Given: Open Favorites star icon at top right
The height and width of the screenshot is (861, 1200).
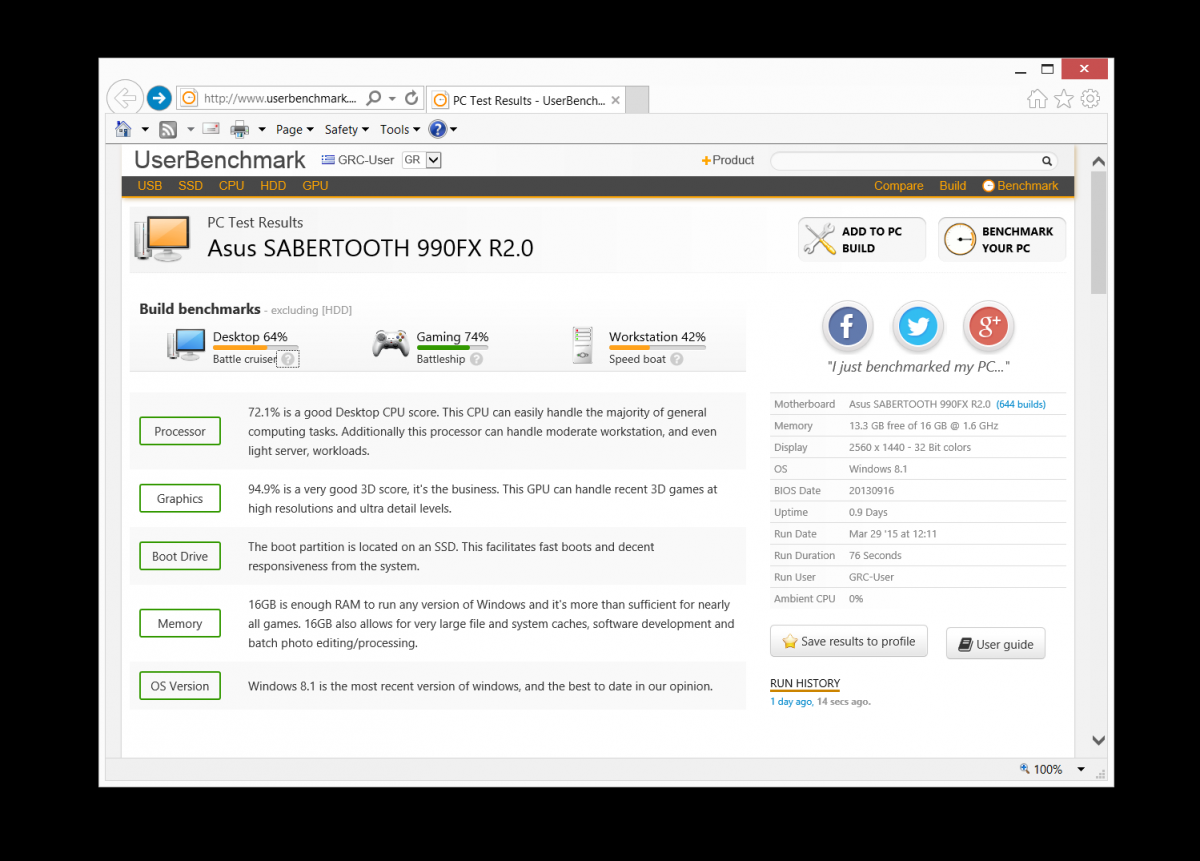Looking at the screenshot, I should coord(1064,98).
